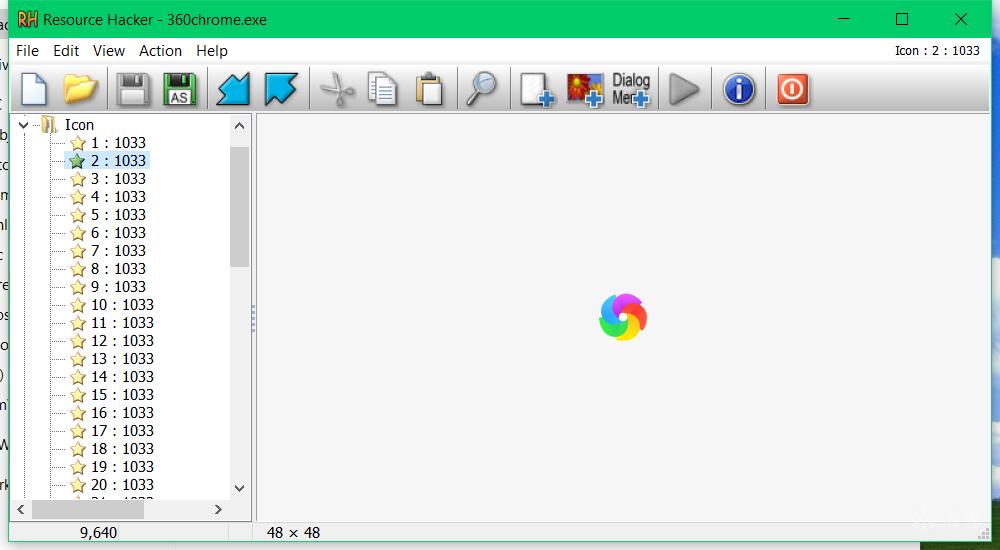Paste using the clipboard icon

[429, 89]
